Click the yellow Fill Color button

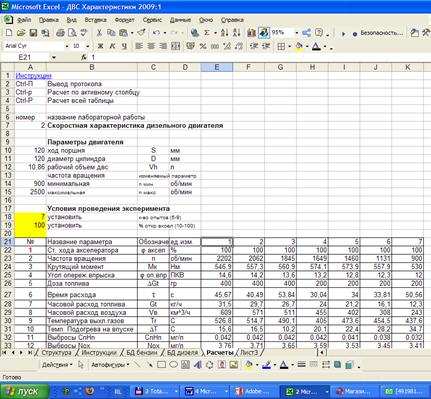299,46
